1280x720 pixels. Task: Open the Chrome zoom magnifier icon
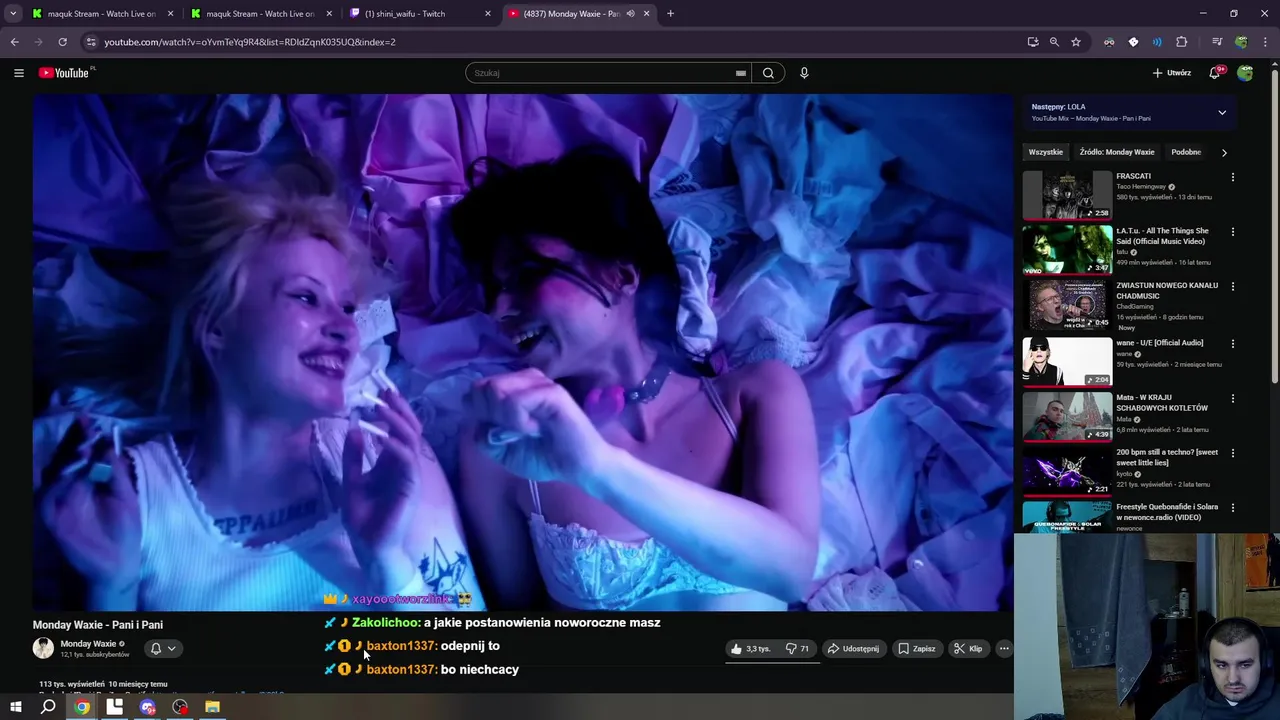1054,42
